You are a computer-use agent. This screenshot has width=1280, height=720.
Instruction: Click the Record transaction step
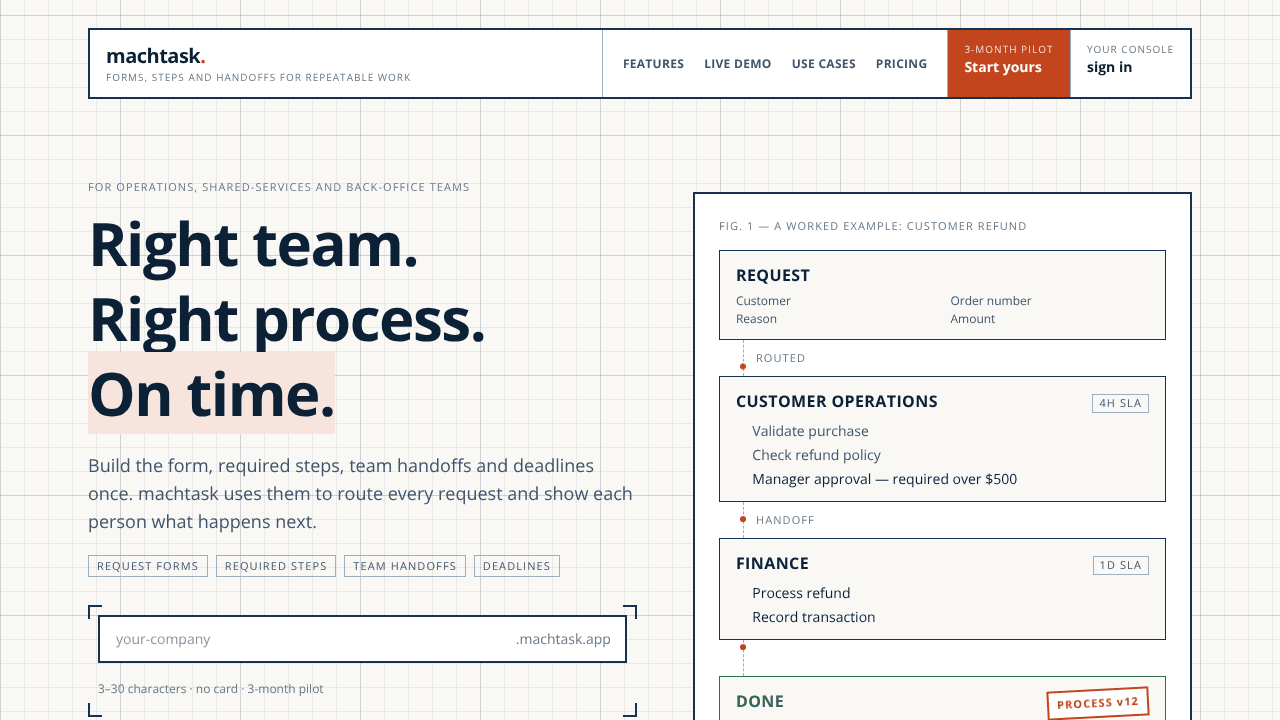814,617
